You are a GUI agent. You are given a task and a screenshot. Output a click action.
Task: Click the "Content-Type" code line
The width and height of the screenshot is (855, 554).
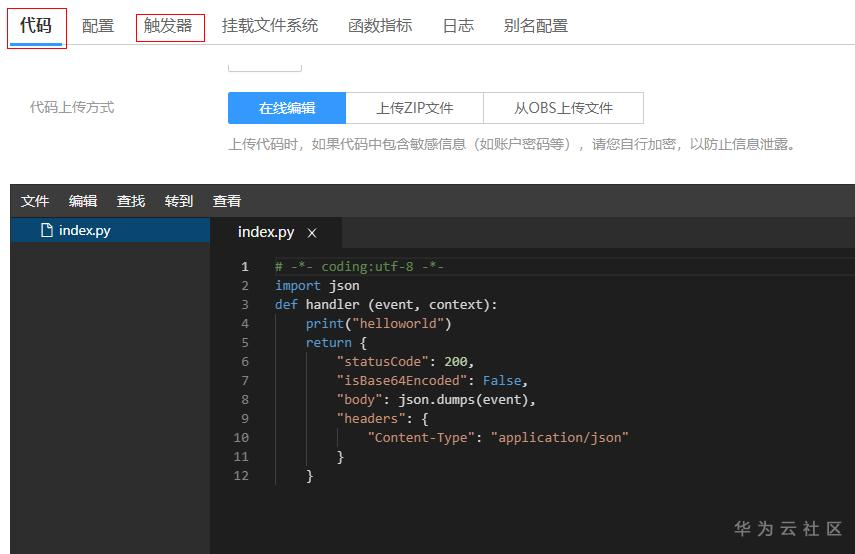pos(498,438)
